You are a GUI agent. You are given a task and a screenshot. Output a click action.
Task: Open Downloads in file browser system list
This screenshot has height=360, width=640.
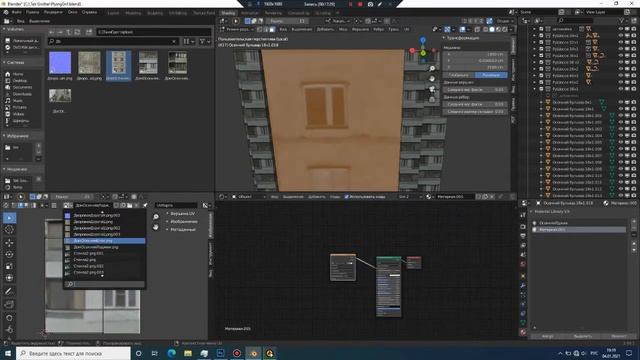tap(22, 94)
